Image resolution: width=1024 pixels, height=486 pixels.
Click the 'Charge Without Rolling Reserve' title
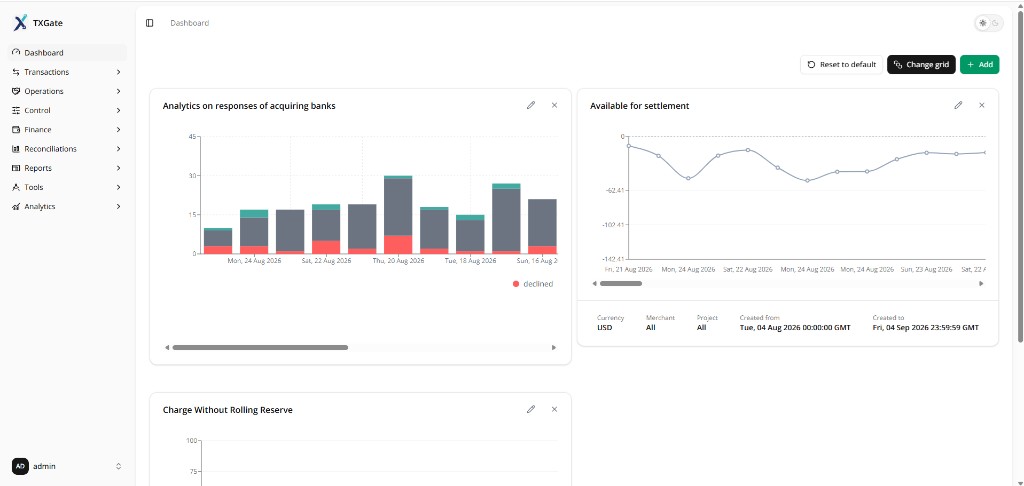tap(227, 410)
